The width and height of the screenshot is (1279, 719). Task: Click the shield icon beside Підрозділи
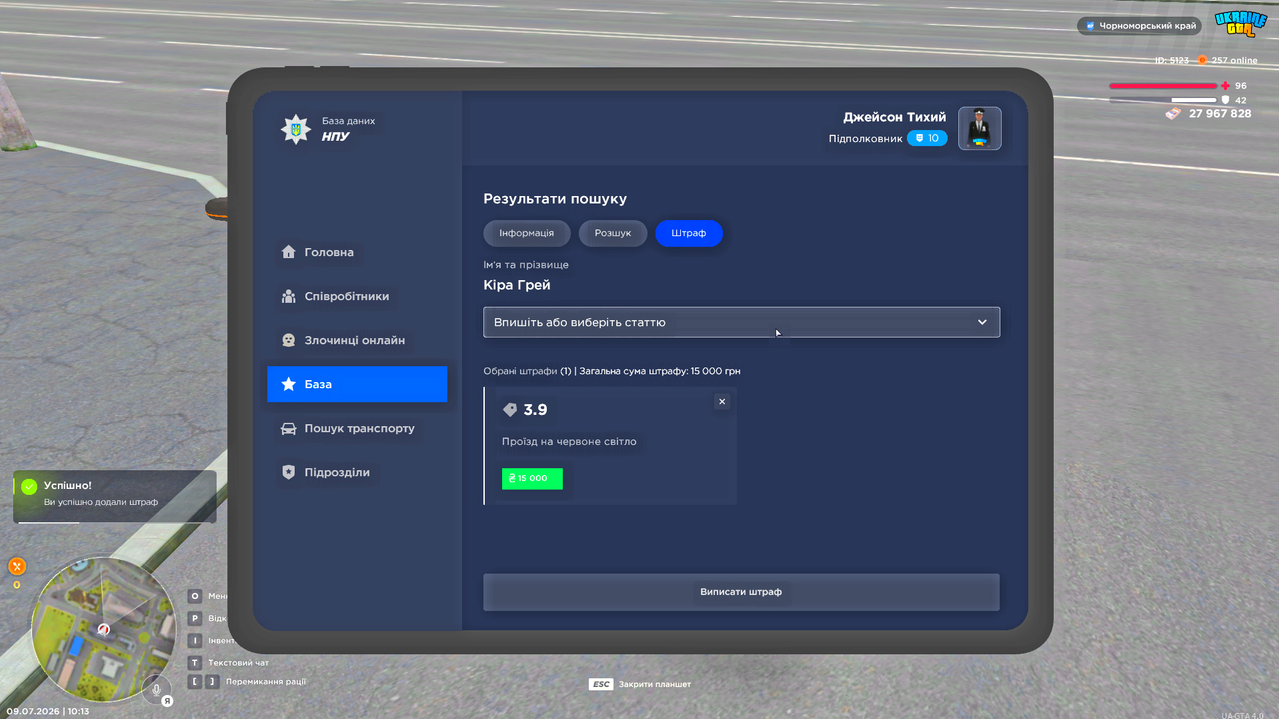[x=289, y=472]
